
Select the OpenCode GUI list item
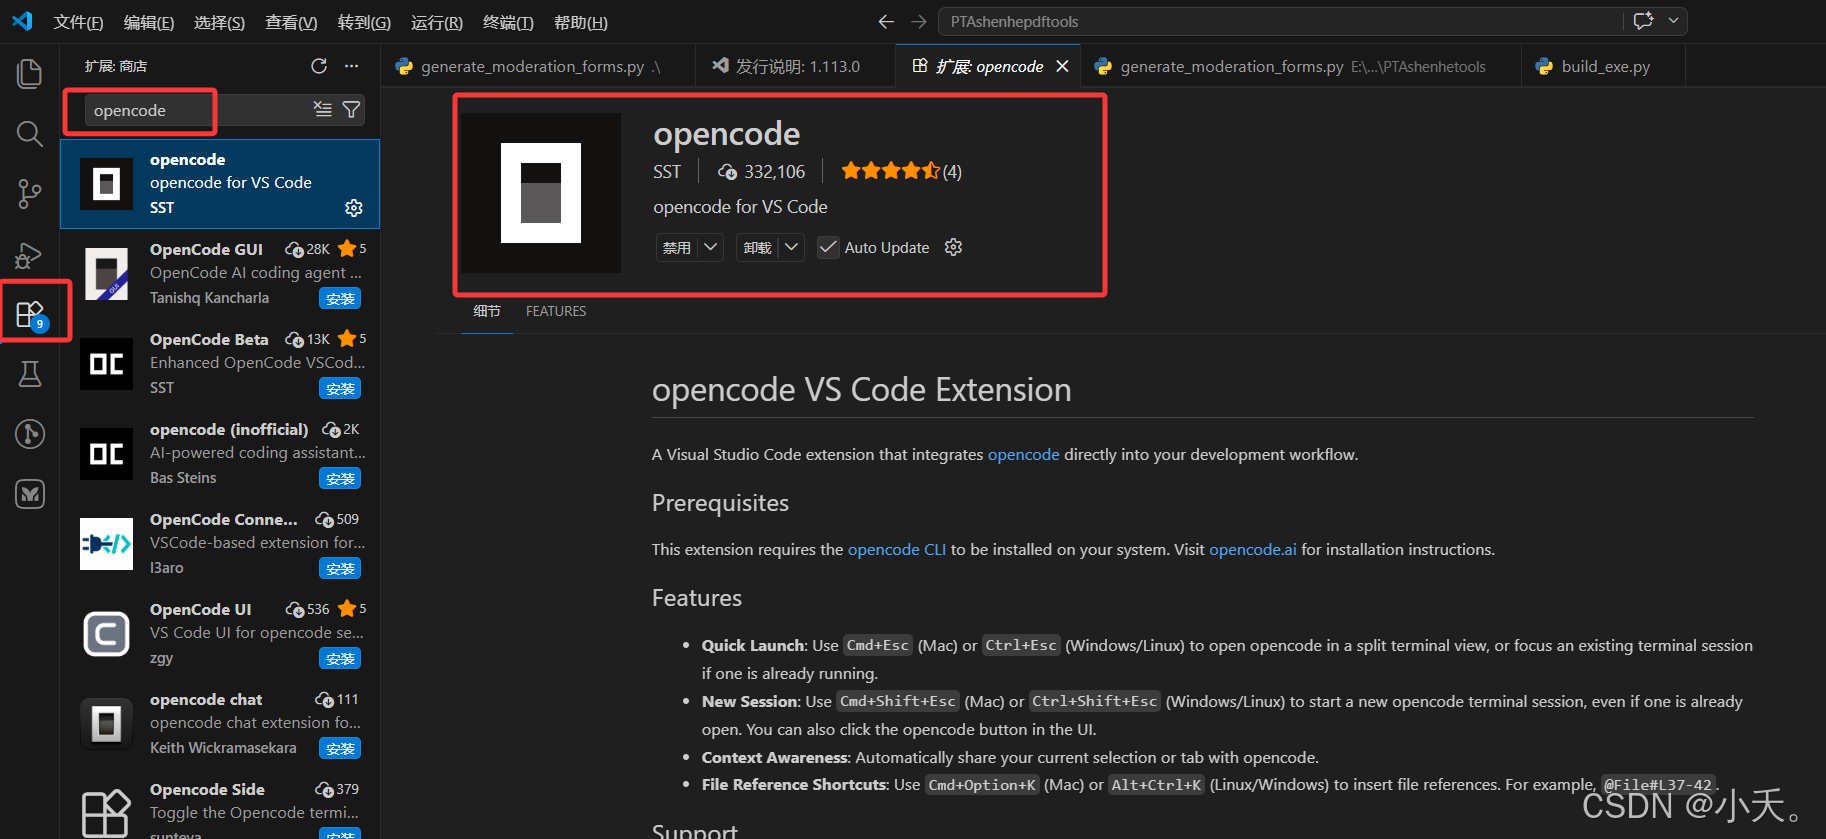tap(220, 274)
